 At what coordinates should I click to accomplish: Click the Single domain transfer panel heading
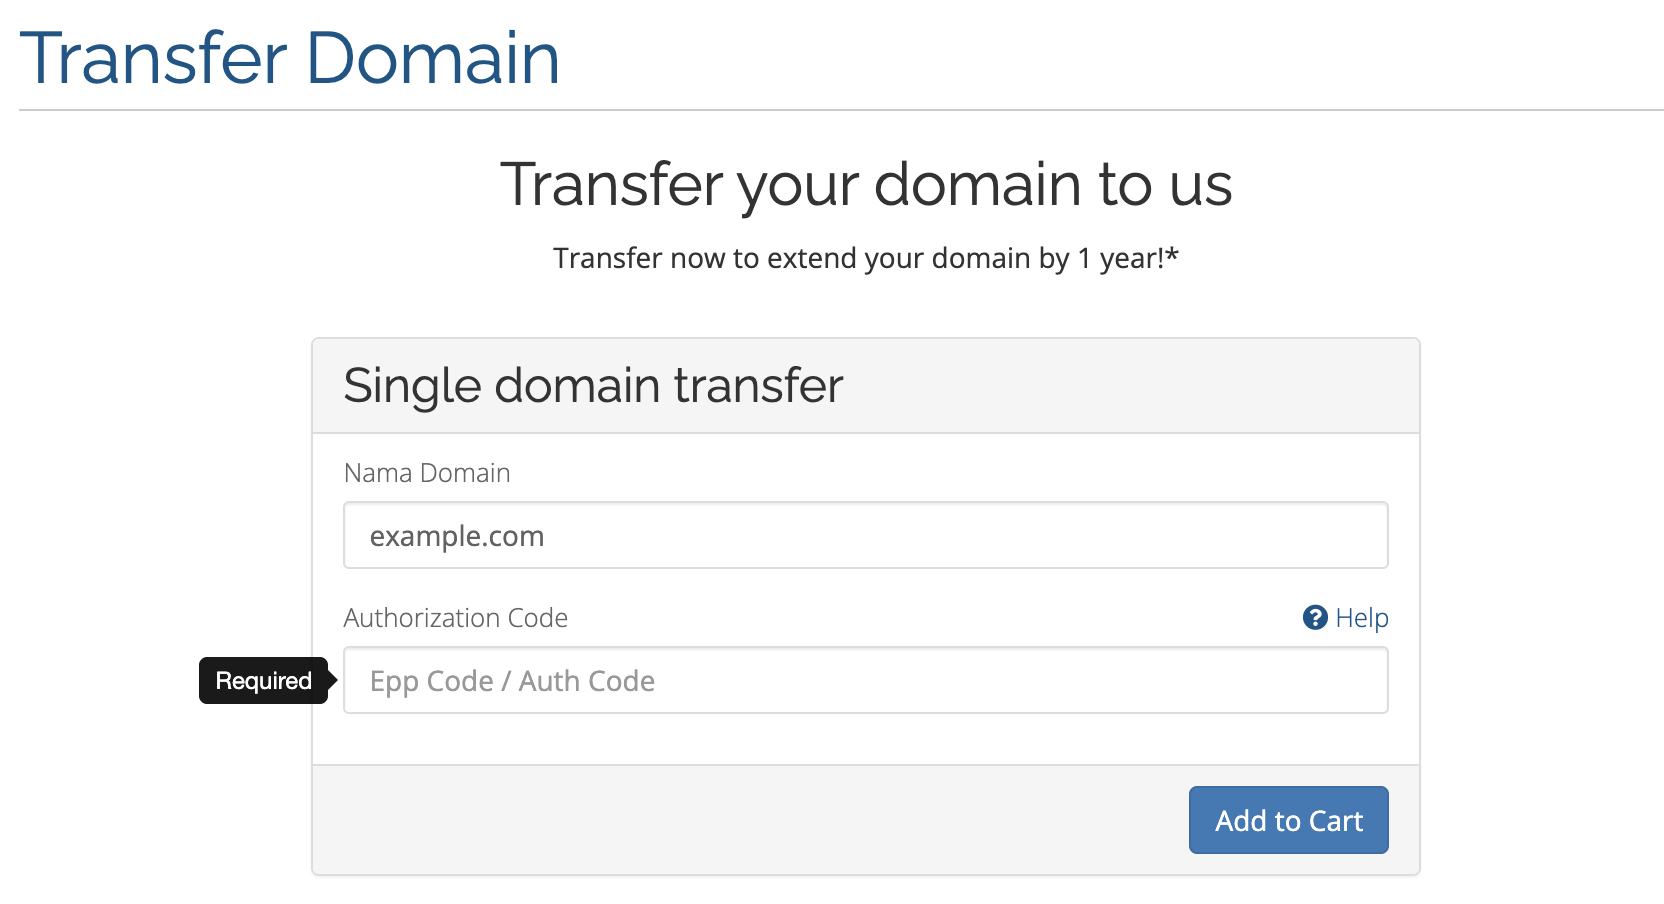[x=593, y=386]
